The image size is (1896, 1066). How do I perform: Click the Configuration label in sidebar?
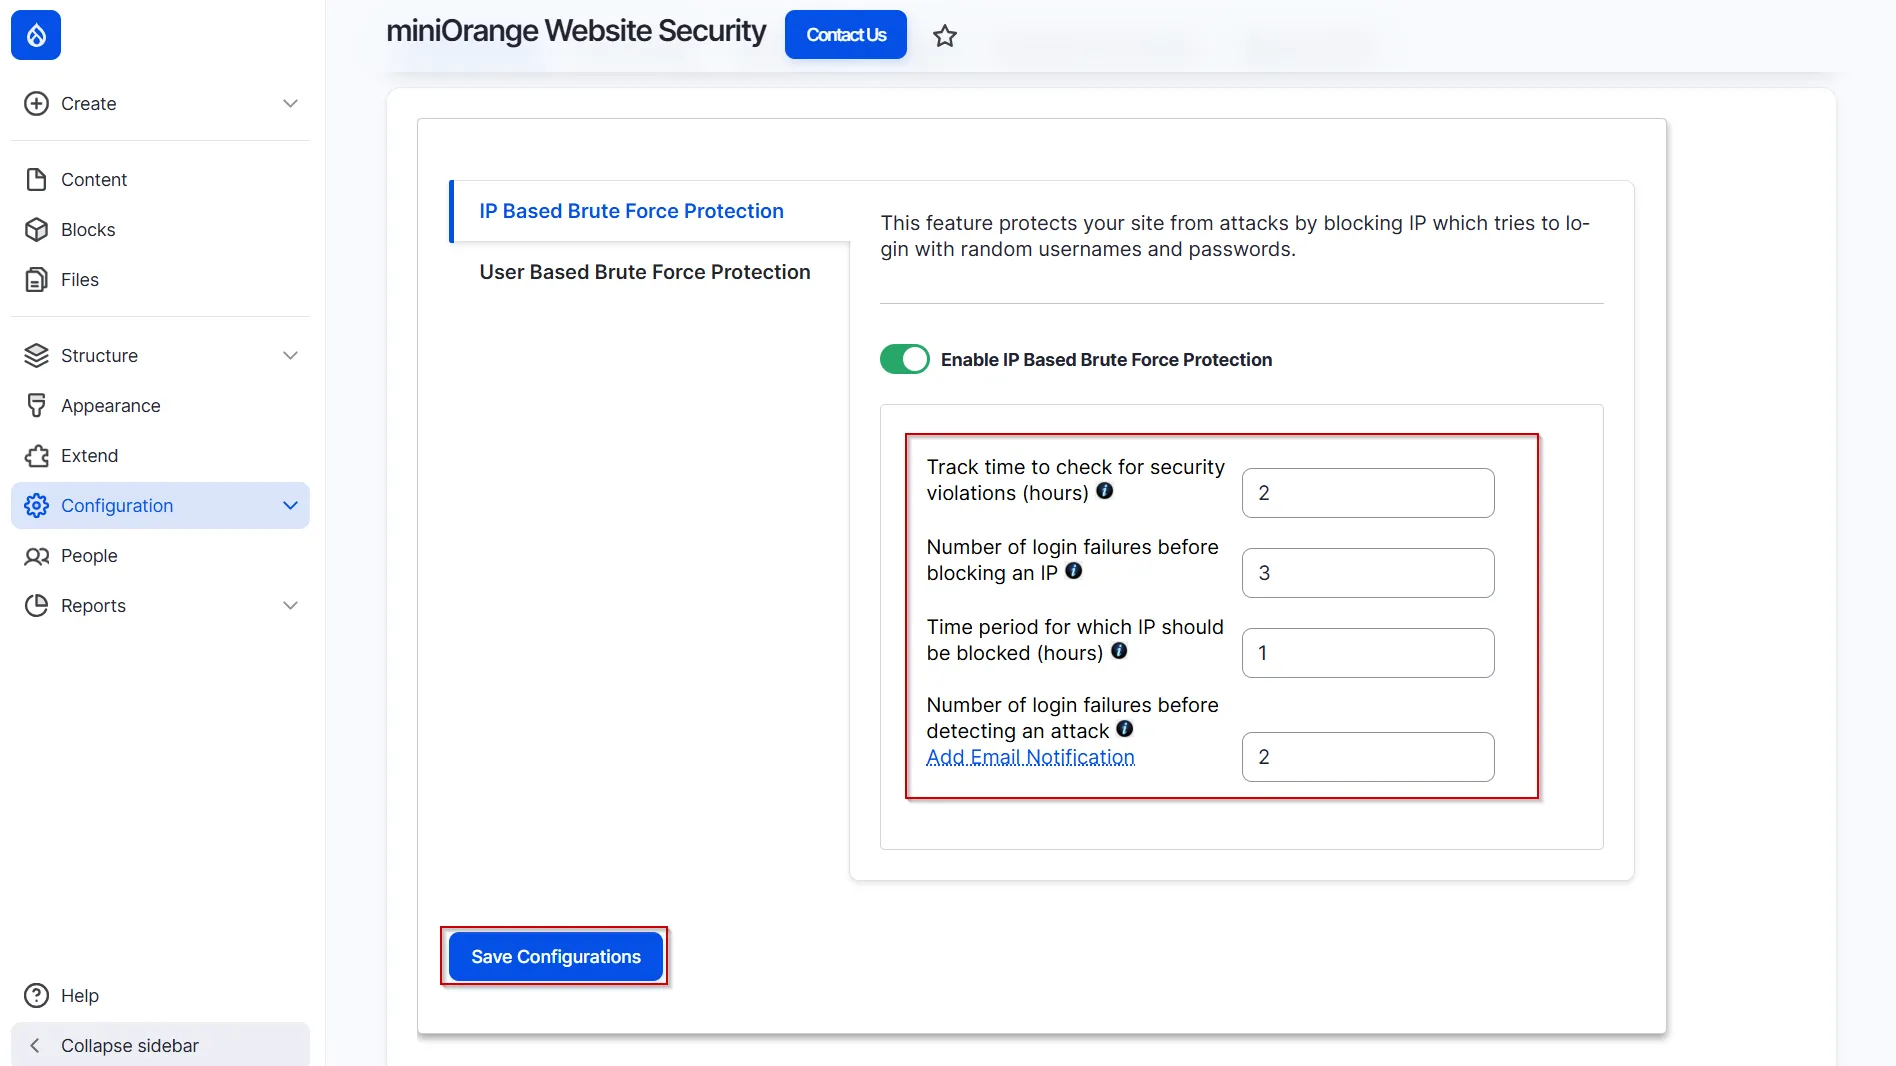[x=117, y=506]
